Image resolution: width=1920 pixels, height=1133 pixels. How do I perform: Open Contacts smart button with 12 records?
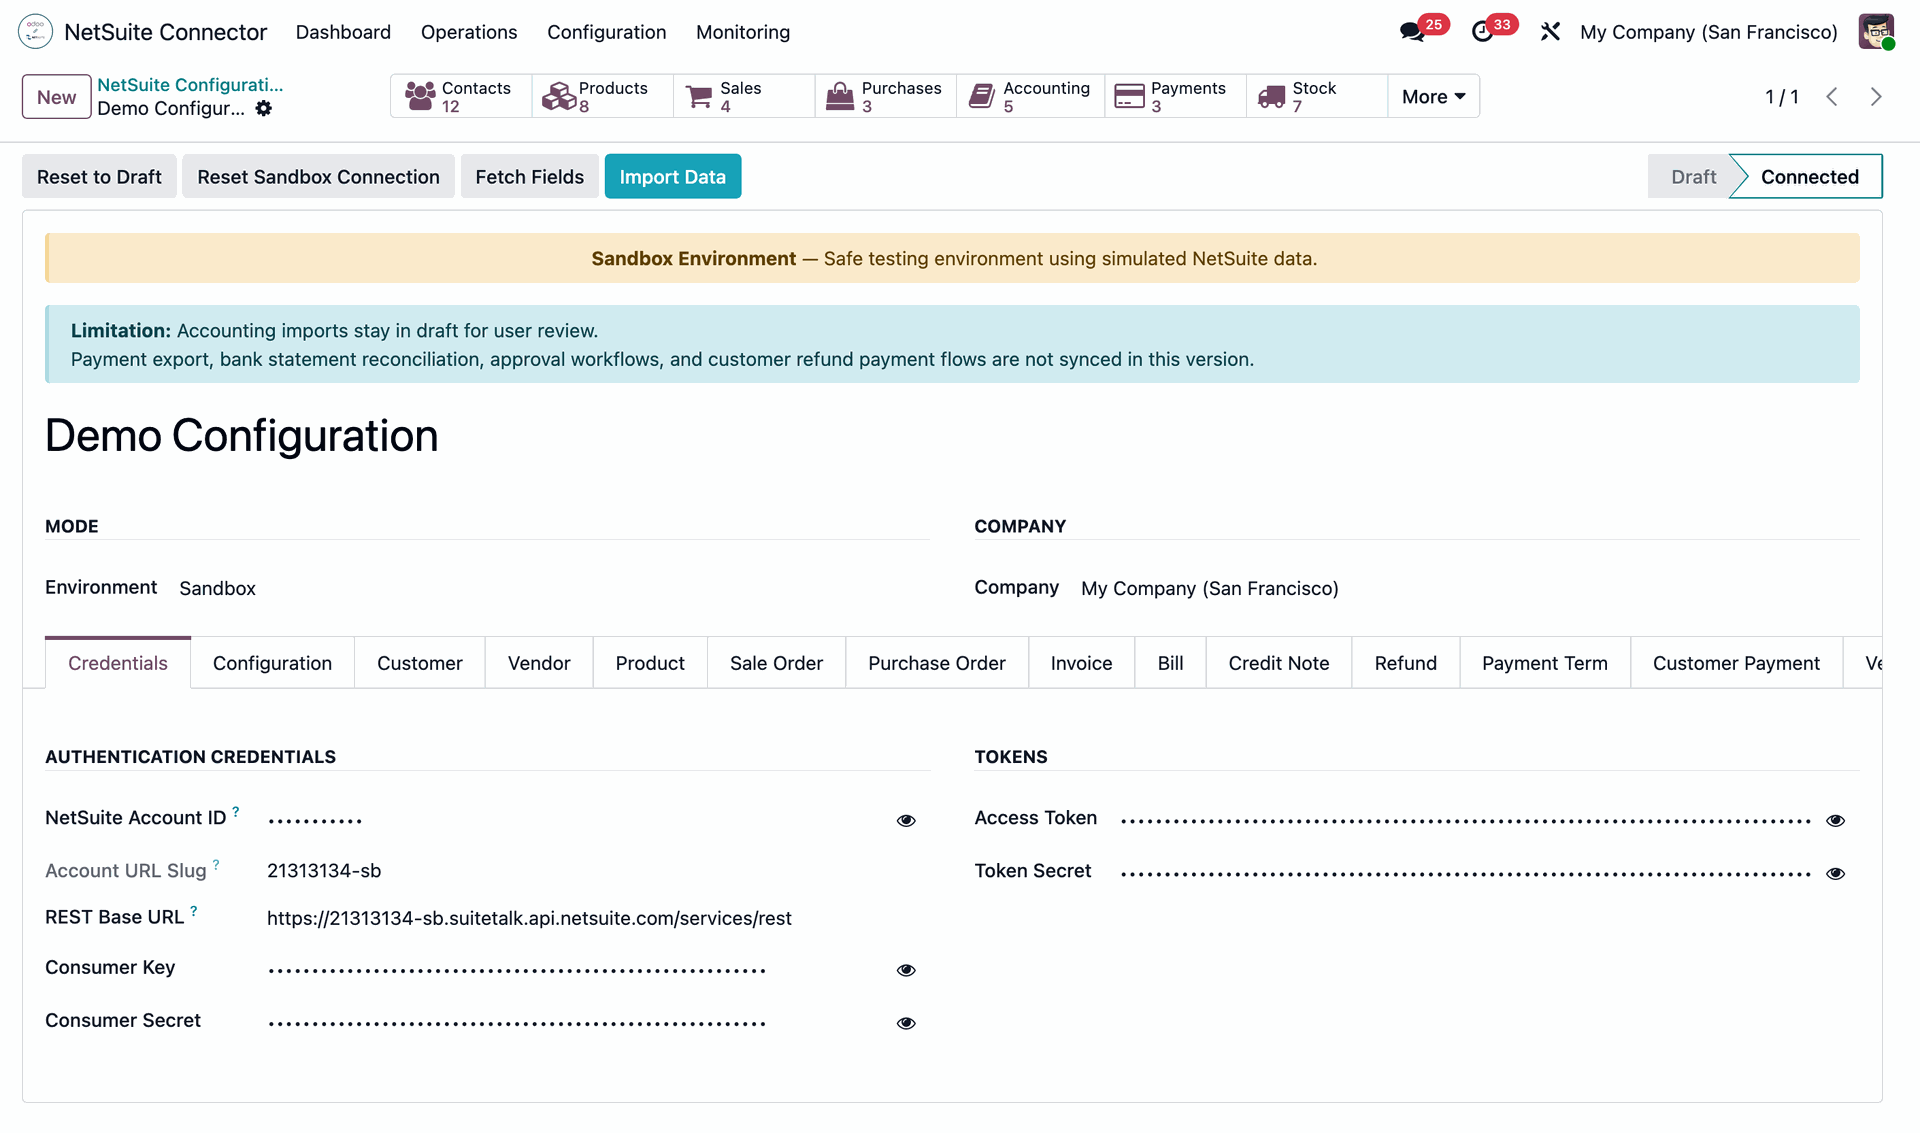461,97
